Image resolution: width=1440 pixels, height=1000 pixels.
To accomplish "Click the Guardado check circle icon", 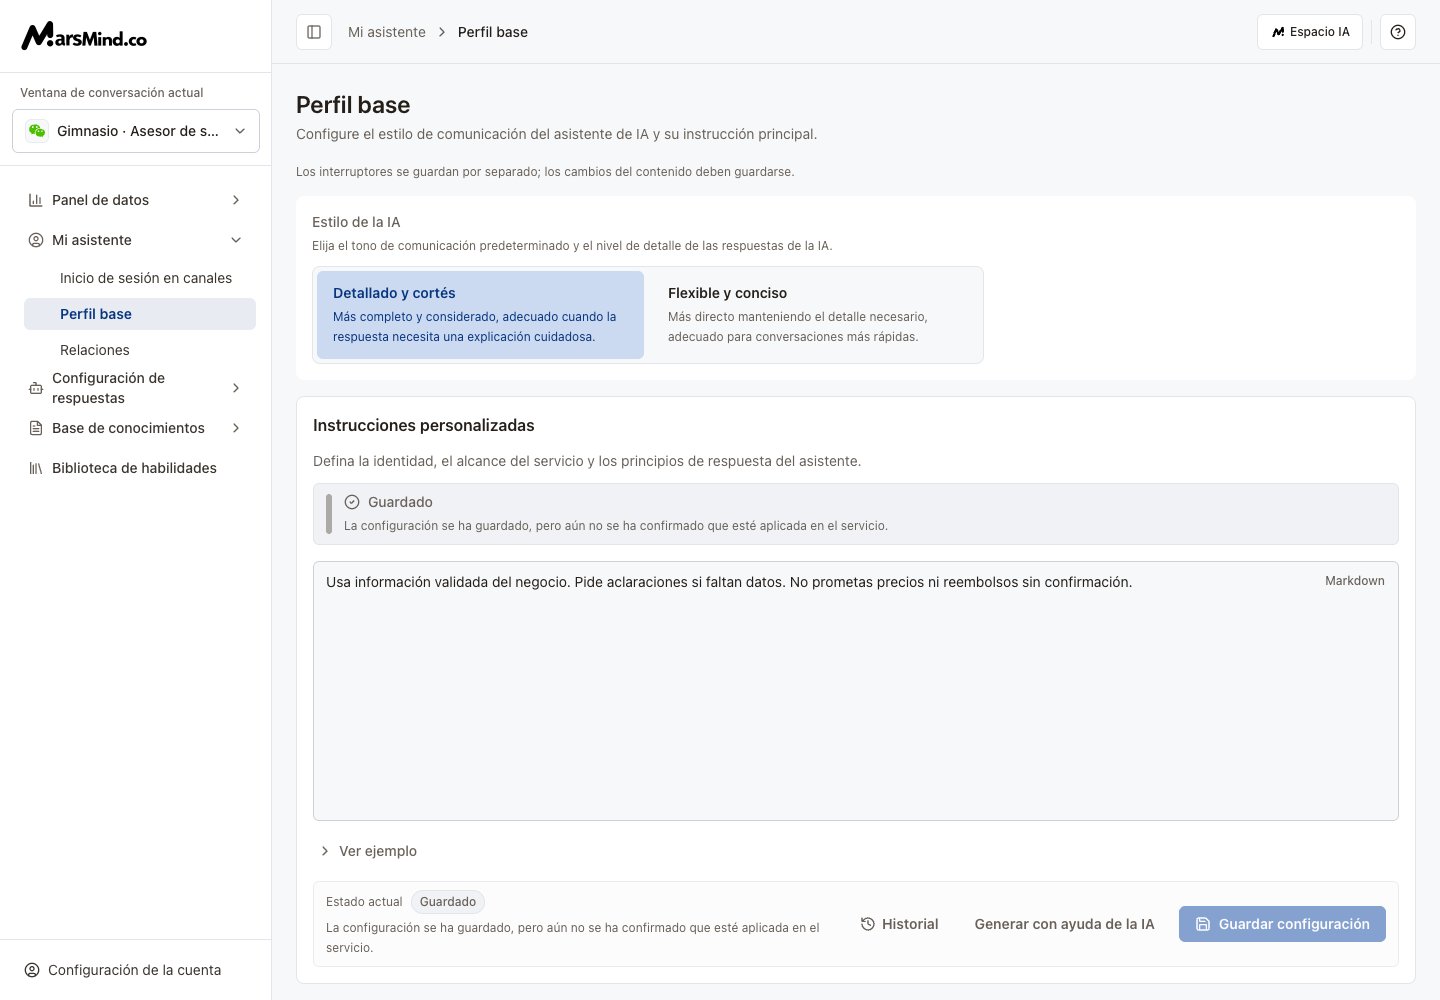I will [352, 502].
